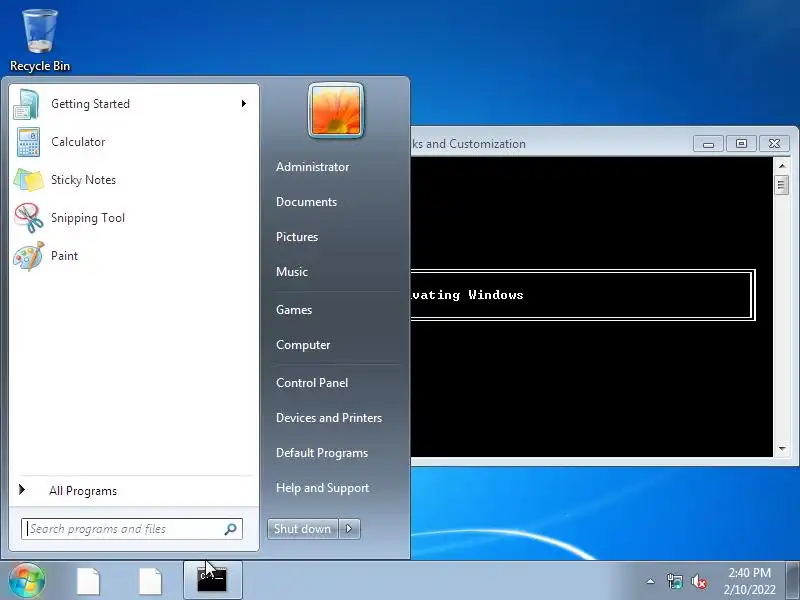800x600 pixels.
Task: Click the user account flower picture
Action: (x=336, y=110)
